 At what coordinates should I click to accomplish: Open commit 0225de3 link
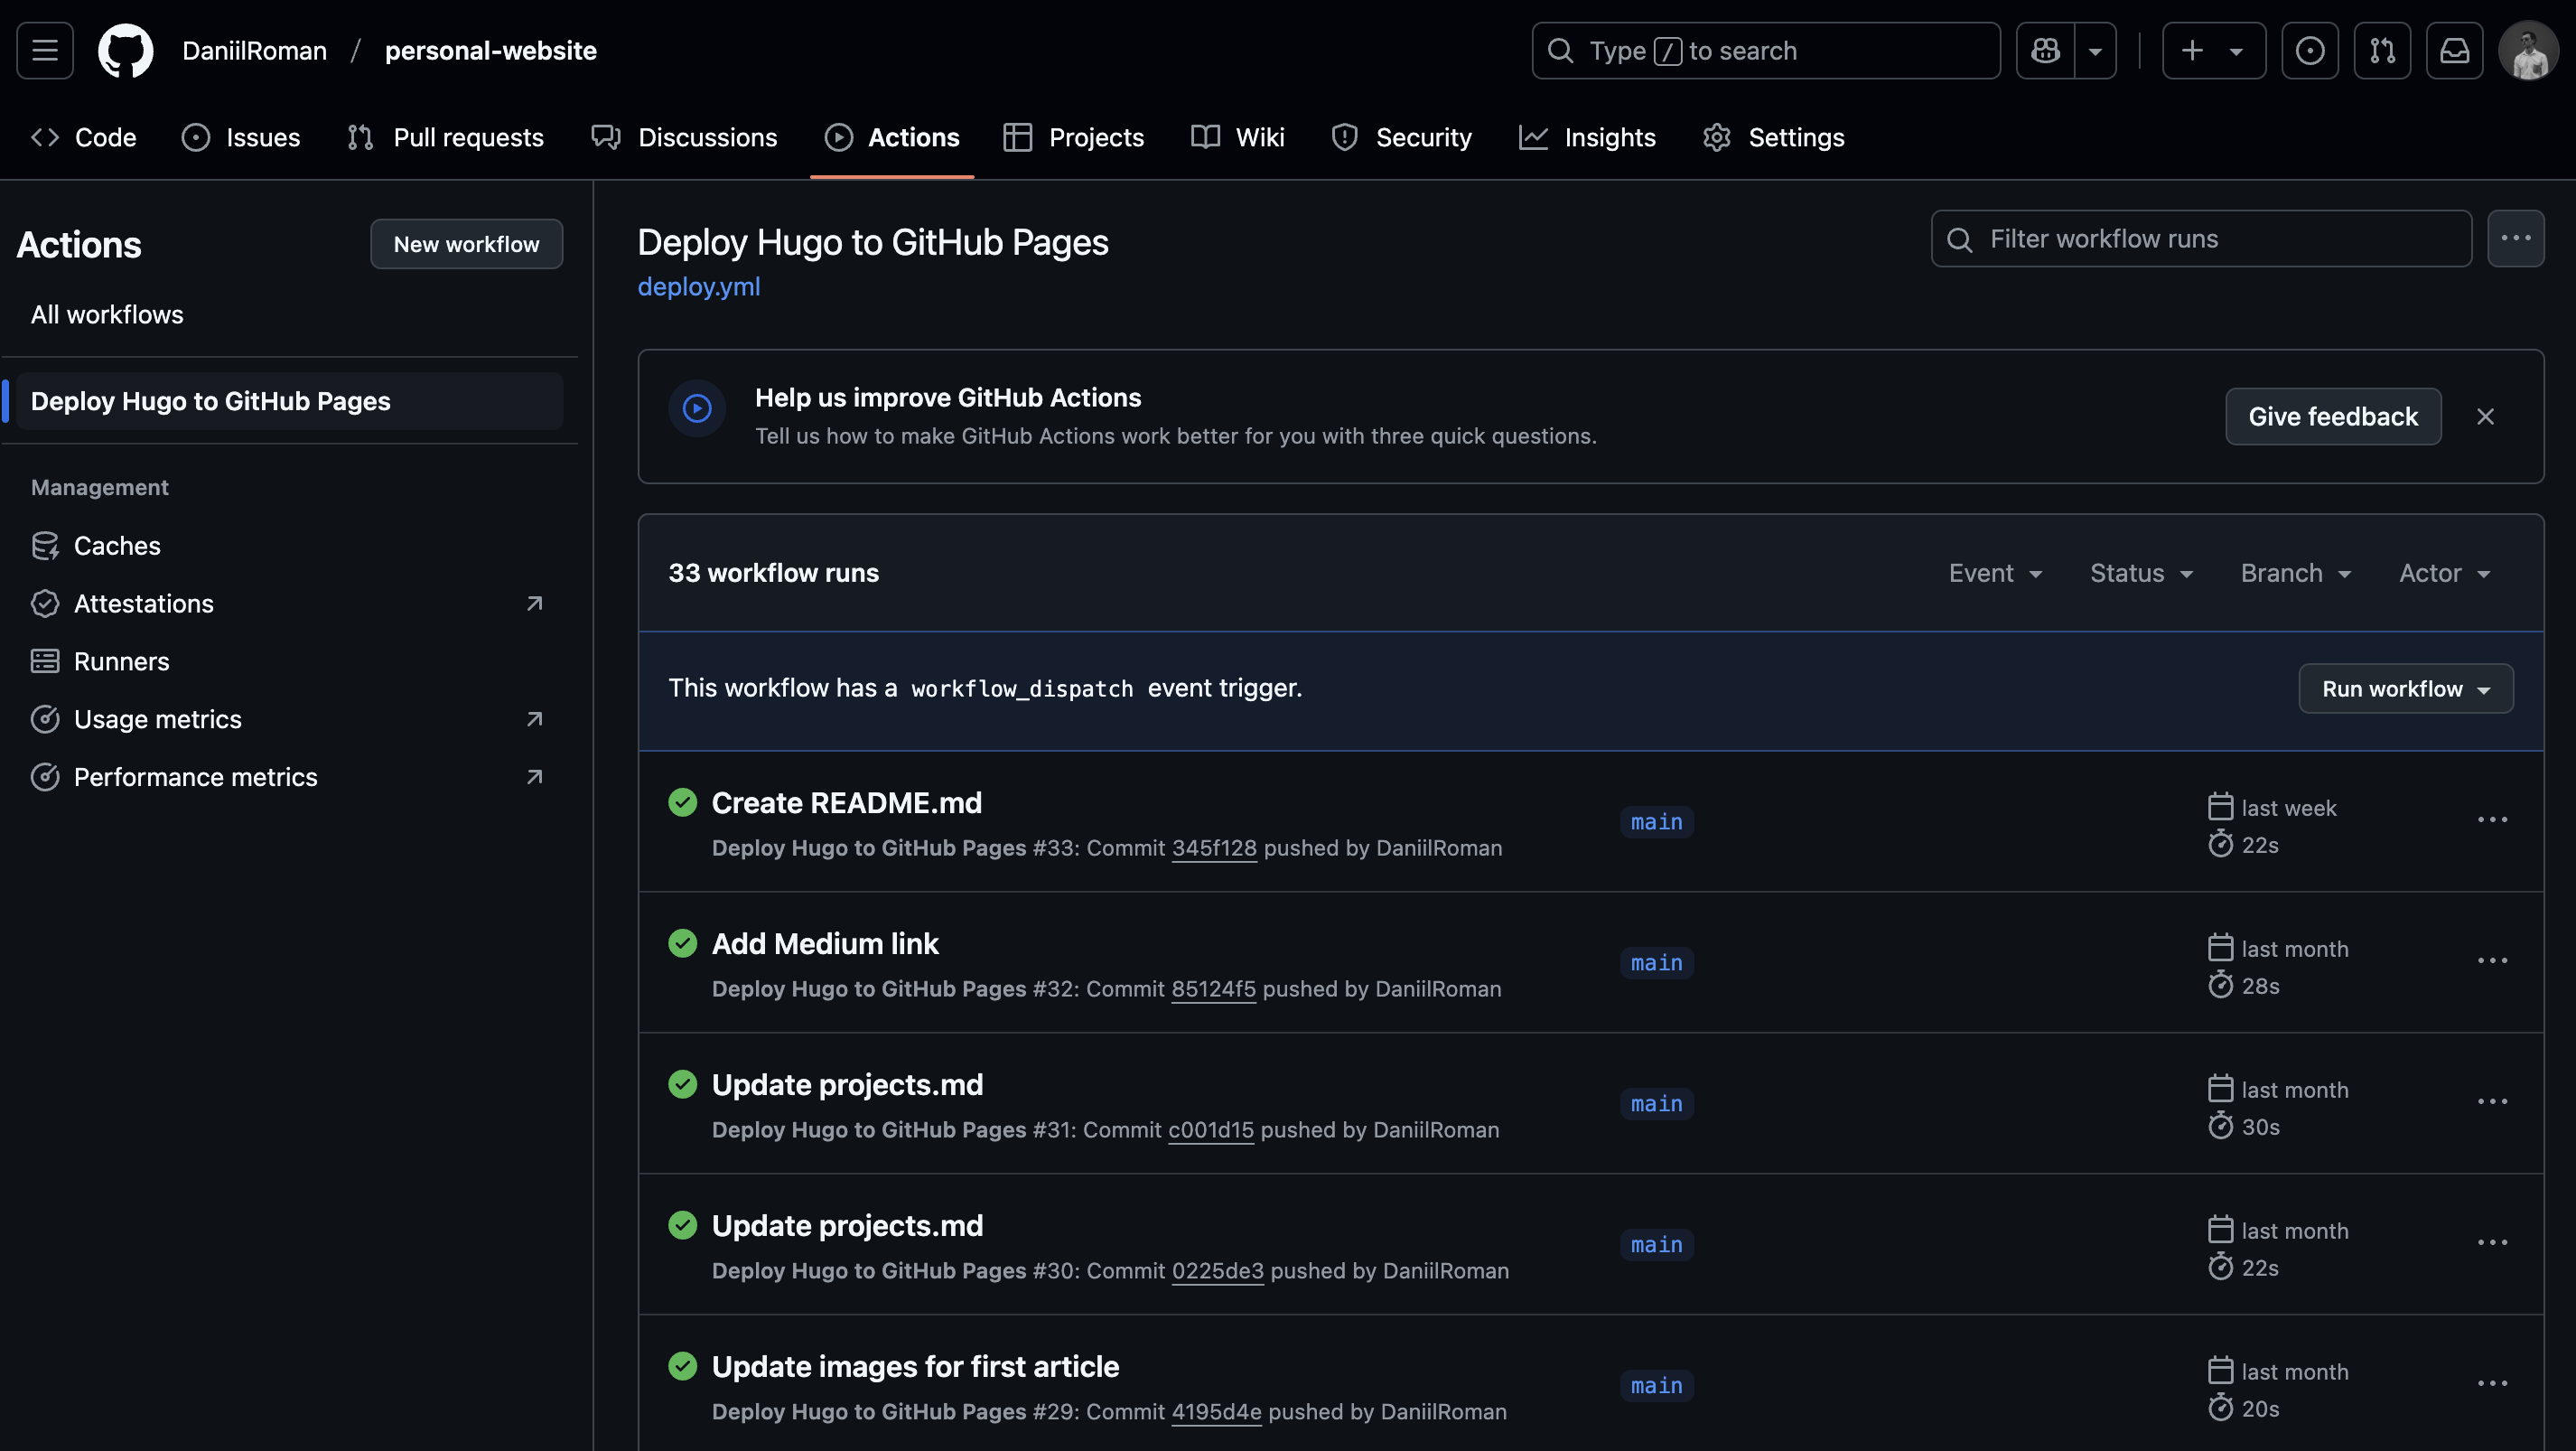click(x=1217, y=1271)
